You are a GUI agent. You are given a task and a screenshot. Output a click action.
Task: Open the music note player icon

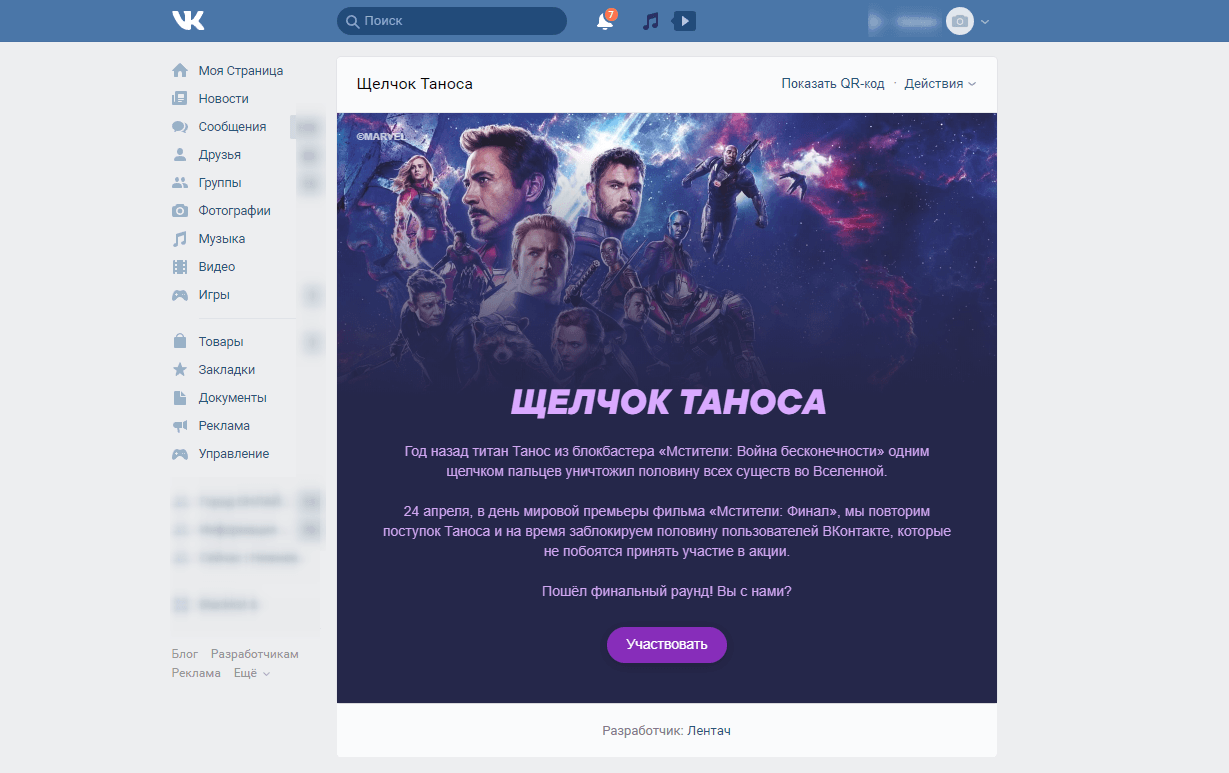(x=651, y=21)
